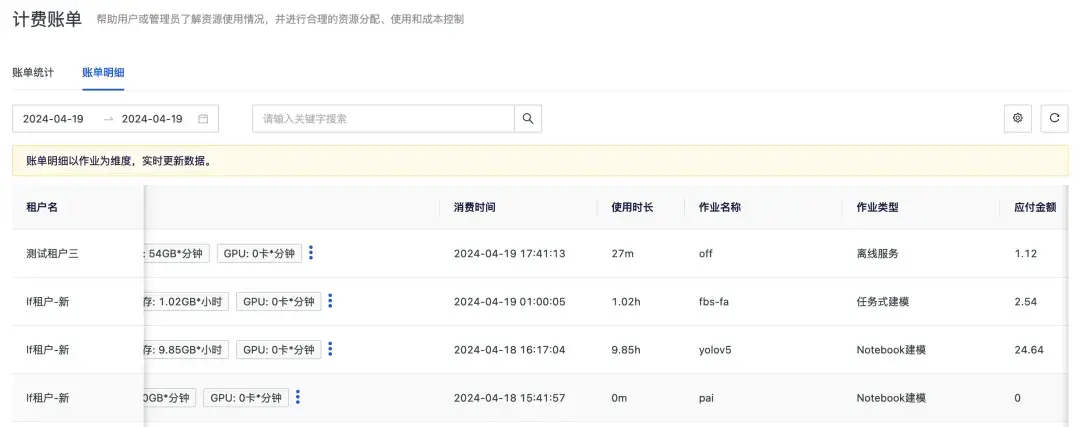Click duration value 9.85h
The width and height of the screenshot is (1080, 427).
(x=626, y=350)
